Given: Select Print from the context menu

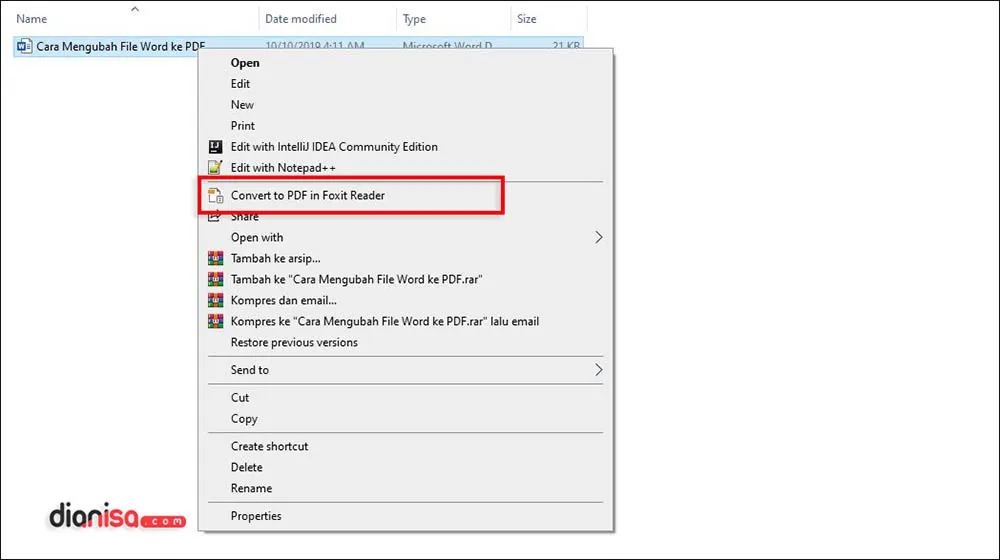Looking at the screenshot, I should tap(242, 126).
